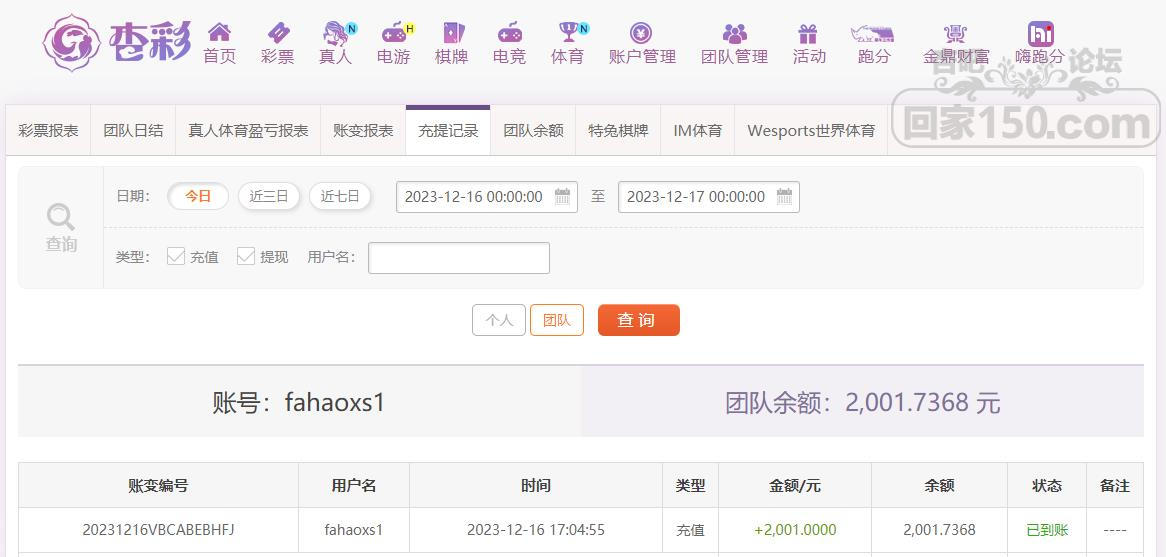Switch to the 特兔棋牌 tab
The image size is (1166, 557).
click(618, 131)
